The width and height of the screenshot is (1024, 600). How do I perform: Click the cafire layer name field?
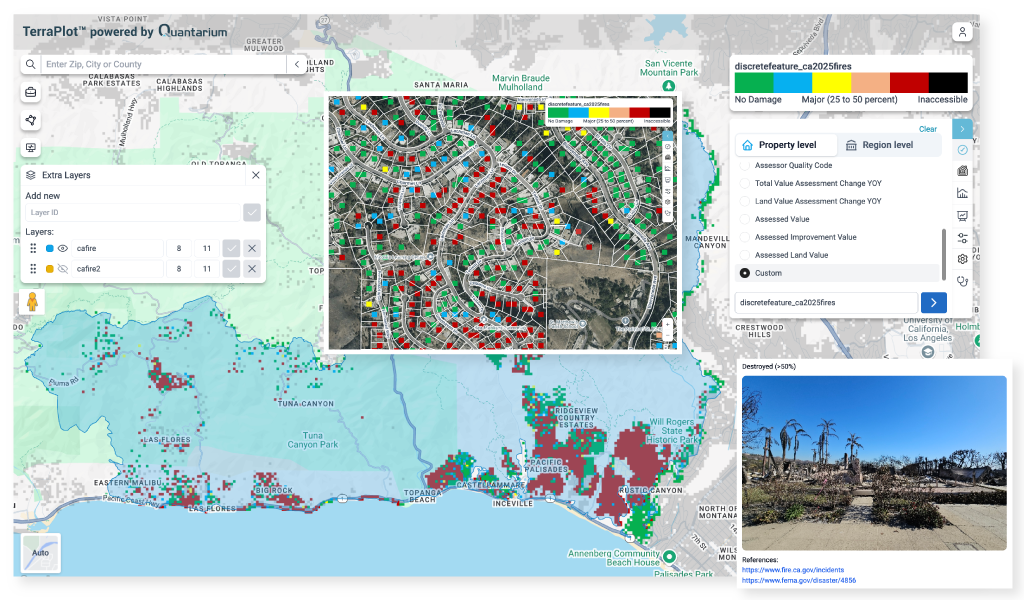118,248
